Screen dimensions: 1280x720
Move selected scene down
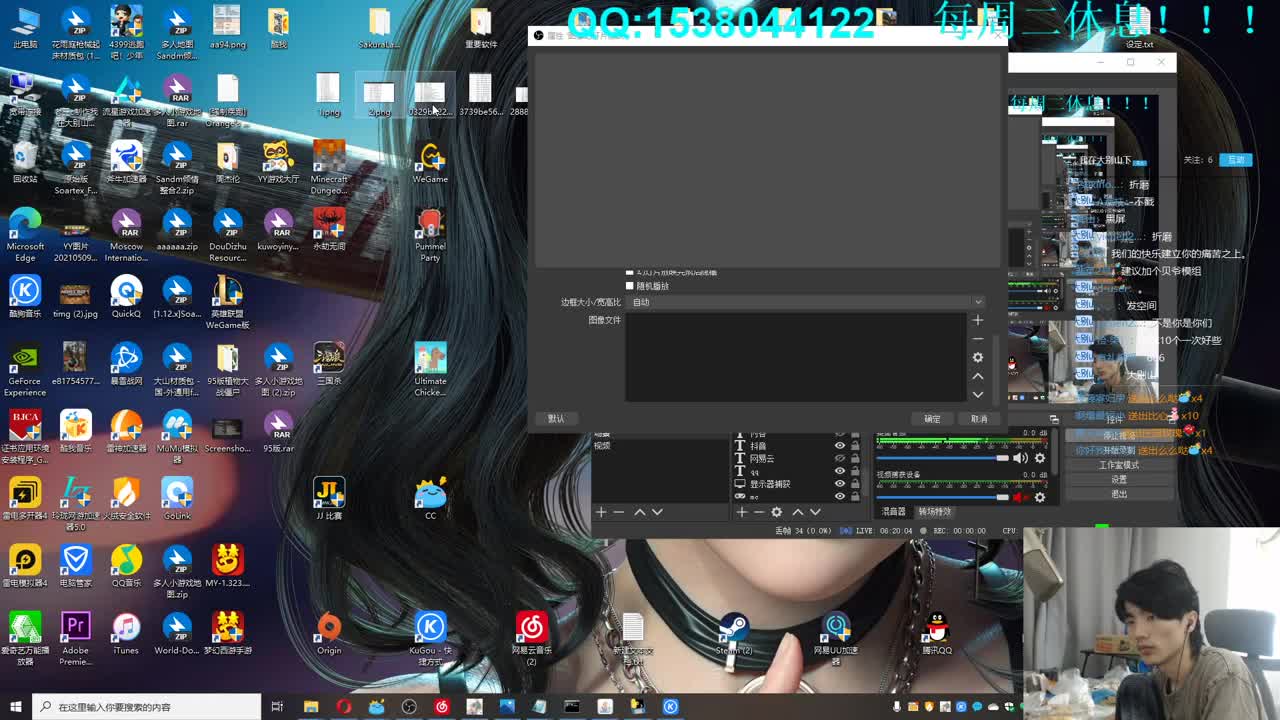click(x=657, y=512)
